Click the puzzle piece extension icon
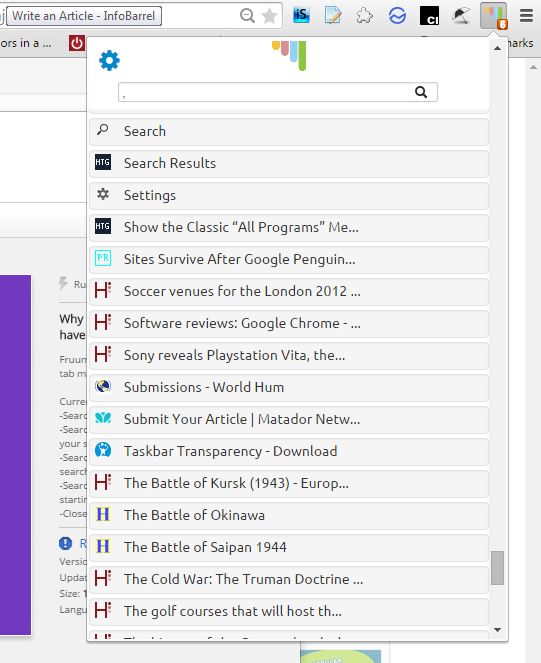 [x=365, y=16]
